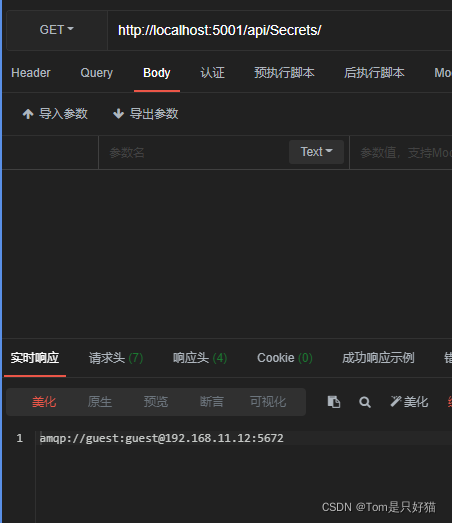Screen dimensions: 452x523
Task: Click the 导入参数 button
Action: (x=55, y=114)
